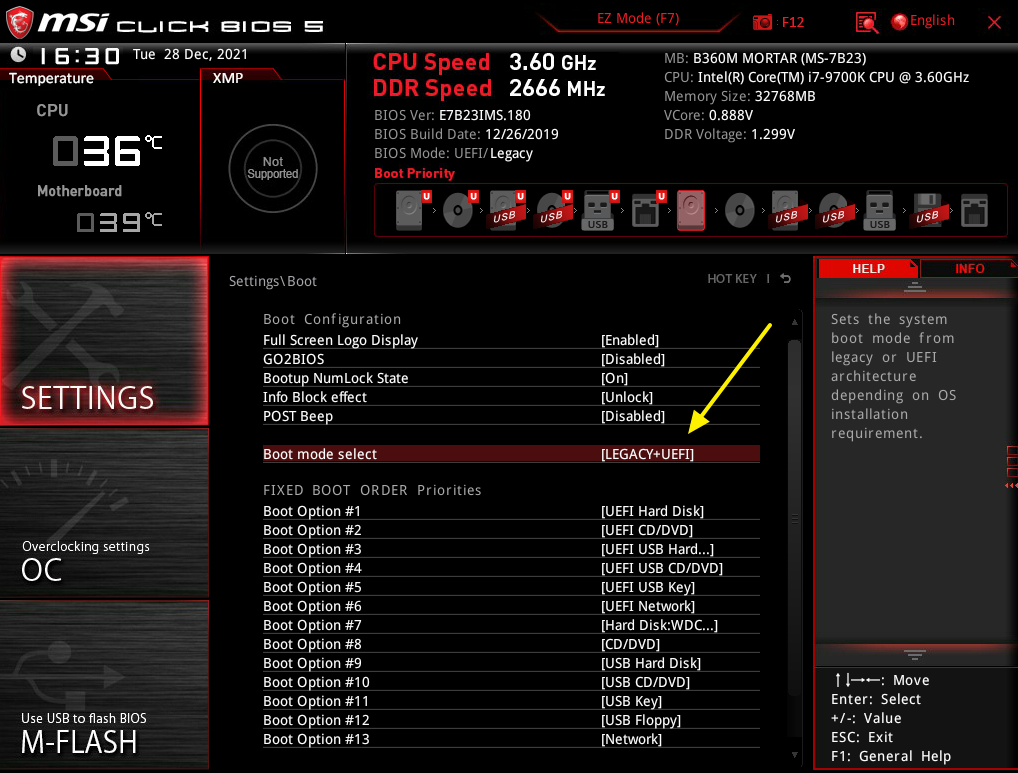Open Boot Option #7 [Hard Disk:WDC...]
The height and width of the screenshot is (773, 1018).
tap(511, 625)
